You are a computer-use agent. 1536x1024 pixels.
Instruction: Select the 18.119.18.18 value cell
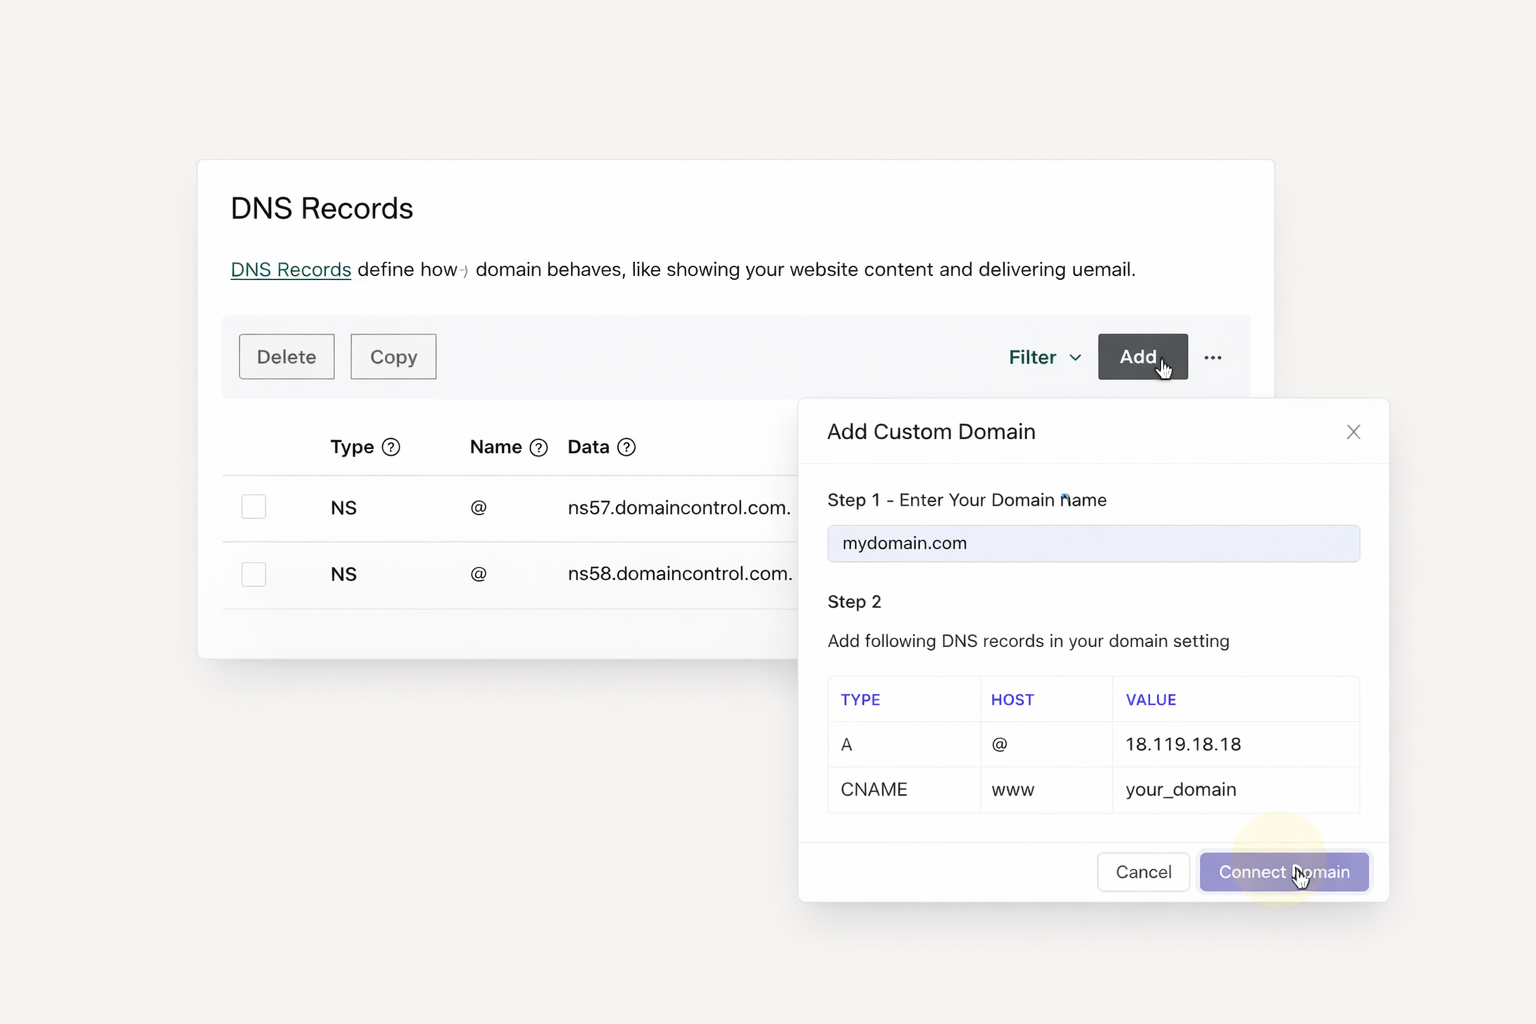tap(1183, 744)
